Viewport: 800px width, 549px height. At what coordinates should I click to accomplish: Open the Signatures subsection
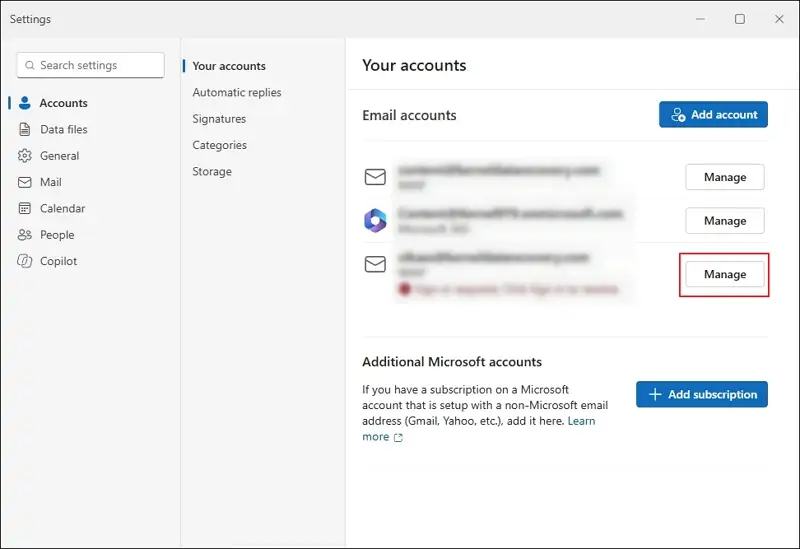[219, 119]
